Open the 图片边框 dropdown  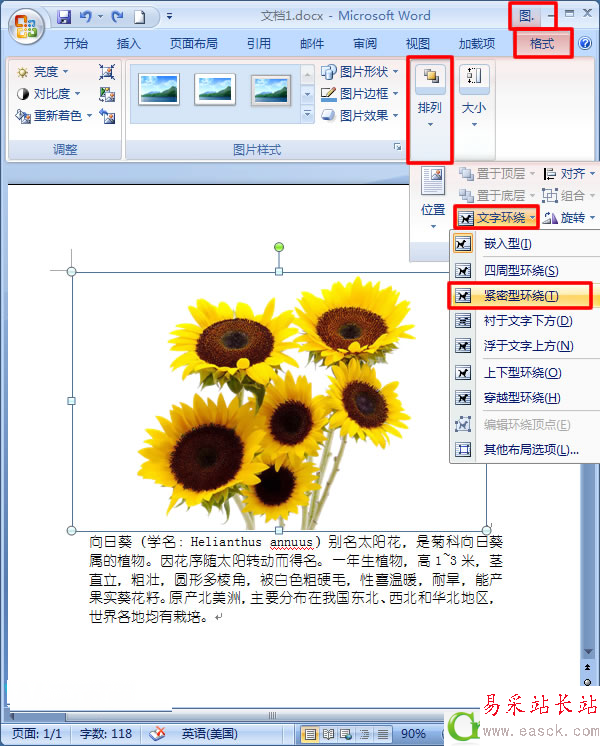pyautogui.click(x=360, y=94)
